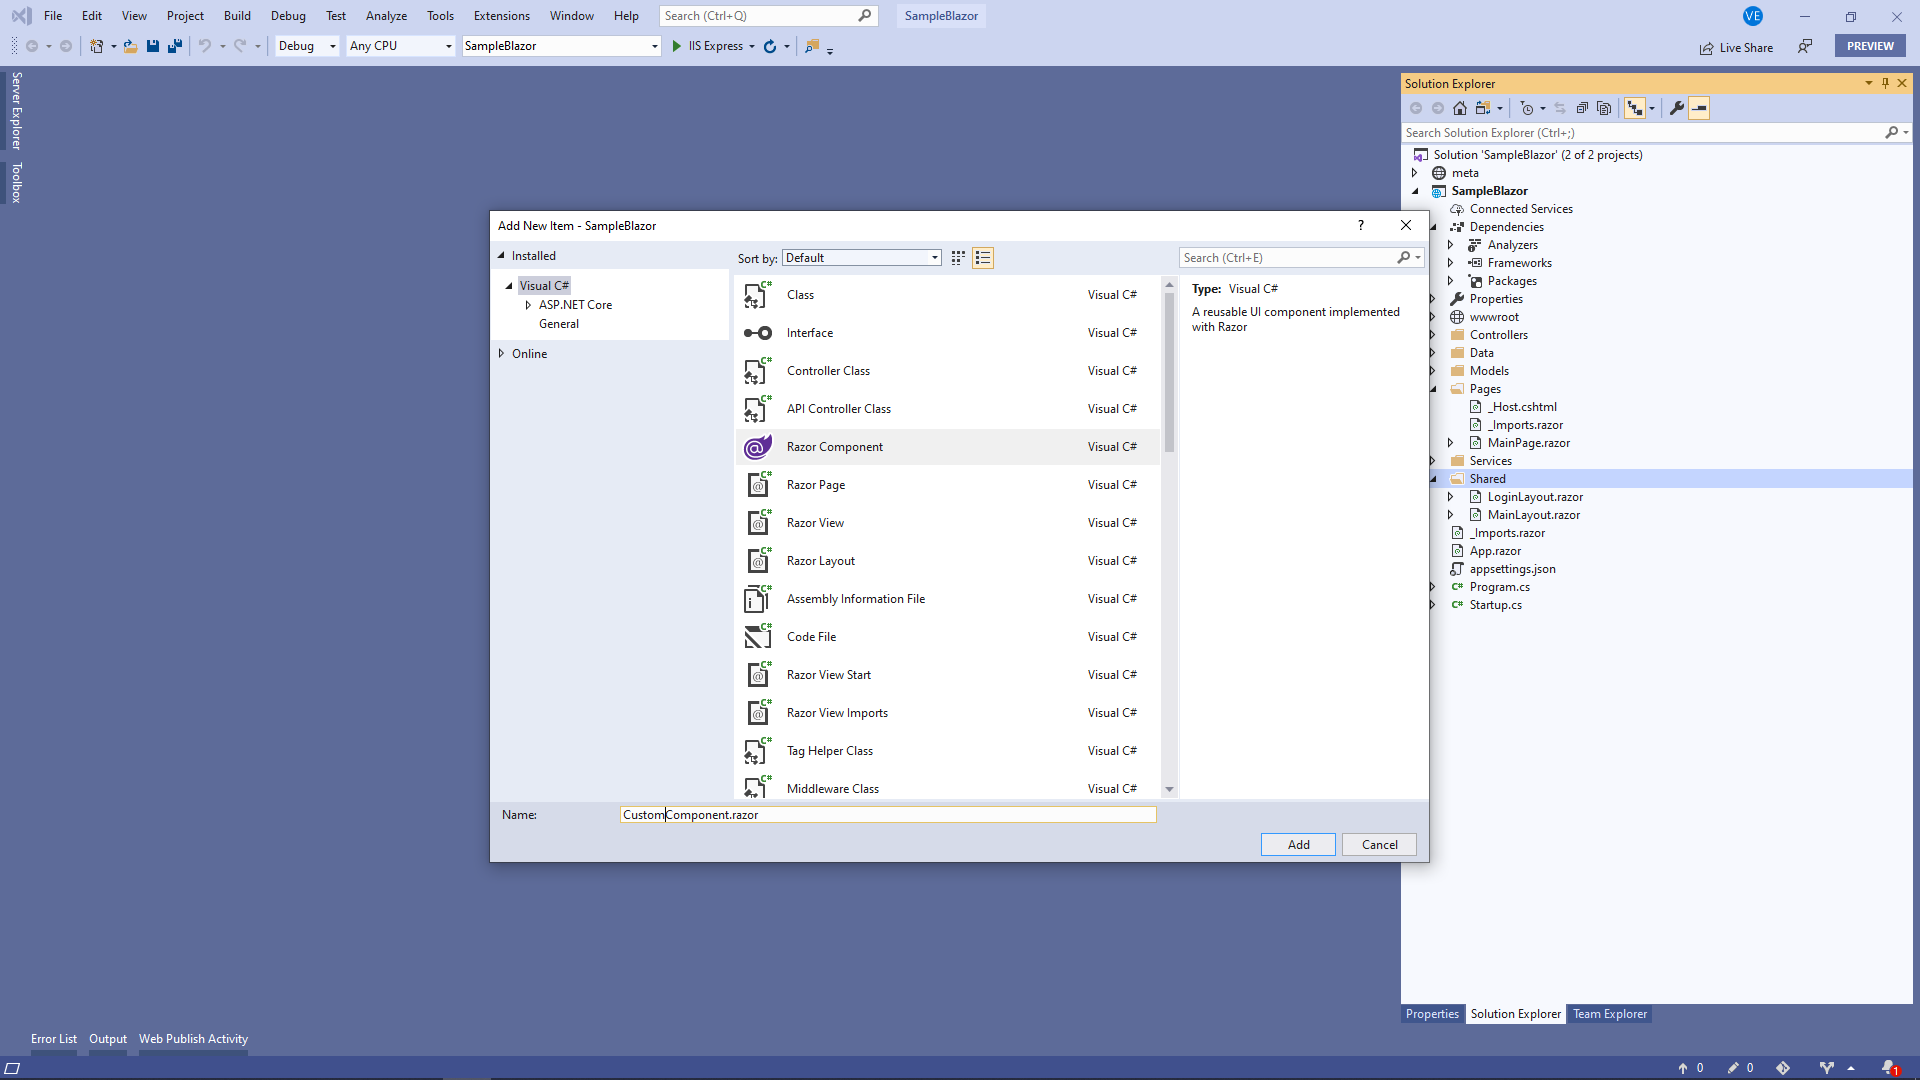The image size is (1920, 1080).
Task: Click Show All Files in Solution Explorer
Action: (1604, 108)
